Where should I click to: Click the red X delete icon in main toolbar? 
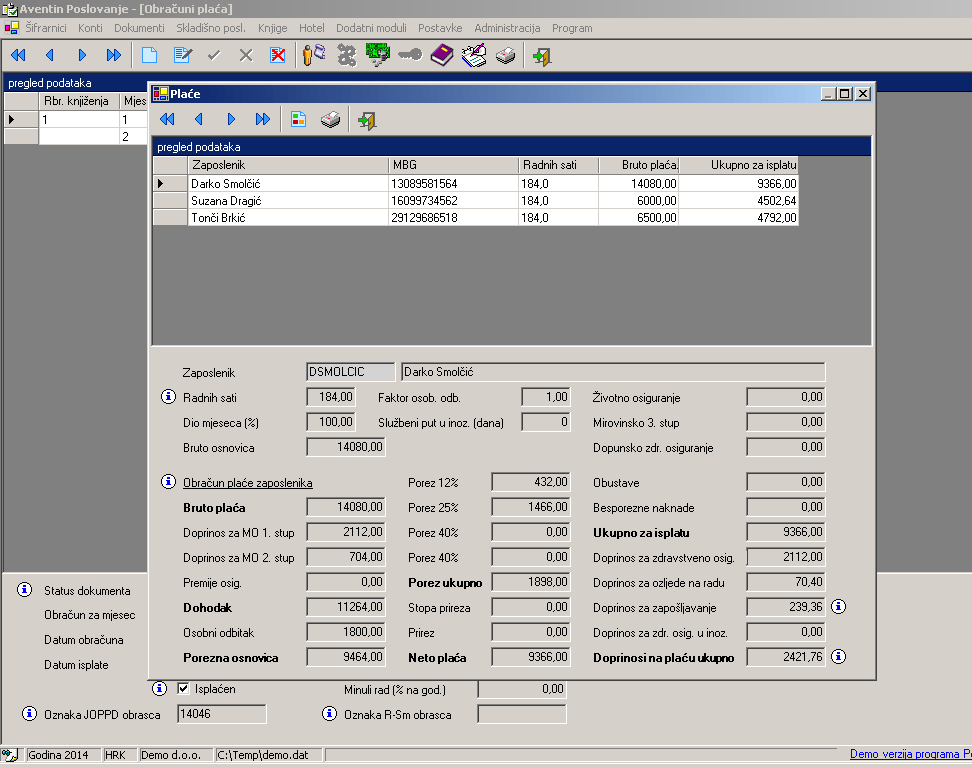click(278, 56)
